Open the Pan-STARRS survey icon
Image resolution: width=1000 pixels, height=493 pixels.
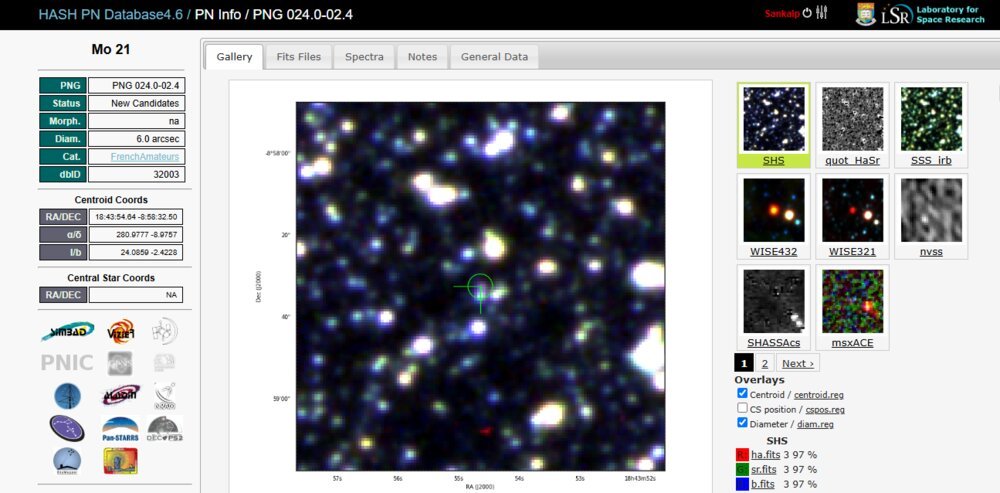pos(121,429)
